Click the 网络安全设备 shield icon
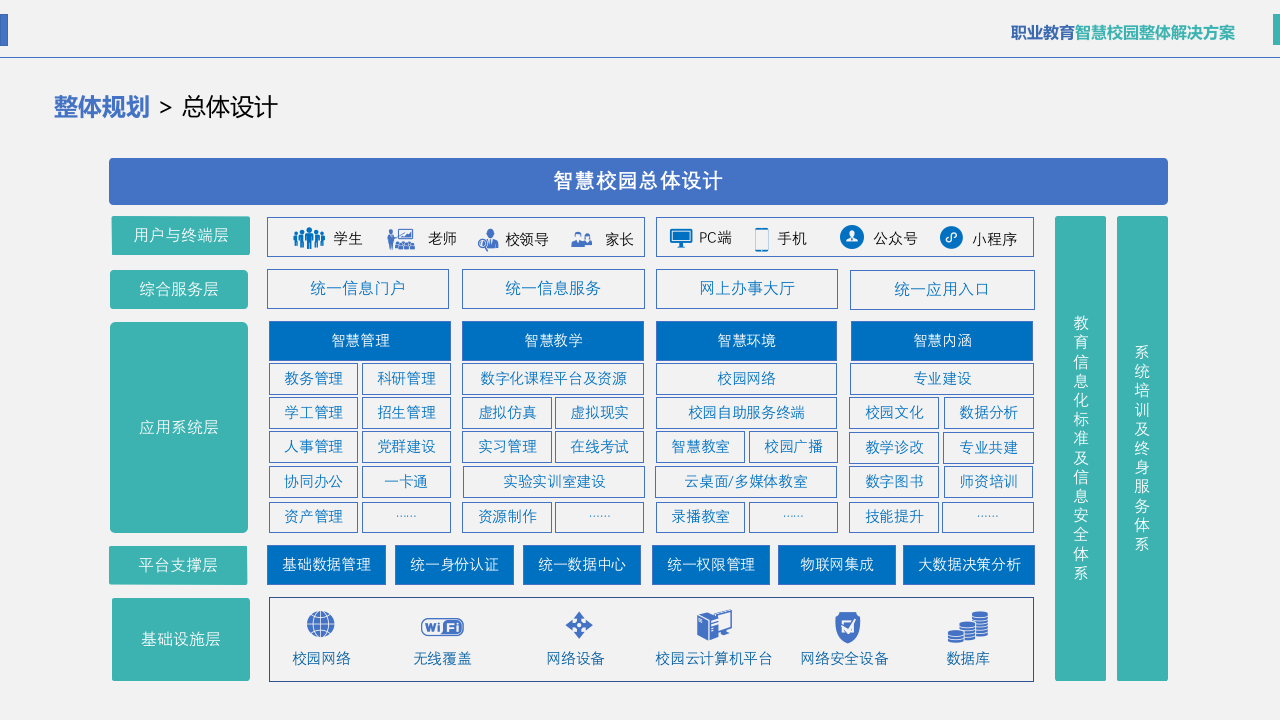The image size is (1280, 720). point(847,624)
